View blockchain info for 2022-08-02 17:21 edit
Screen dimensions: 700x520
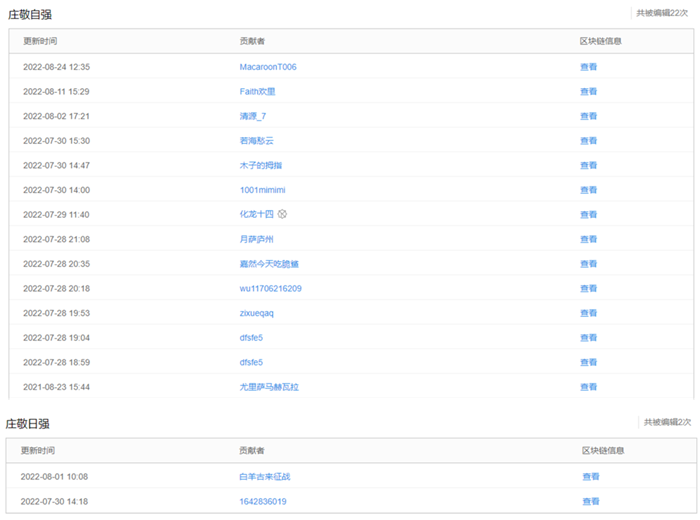point(589,116)
